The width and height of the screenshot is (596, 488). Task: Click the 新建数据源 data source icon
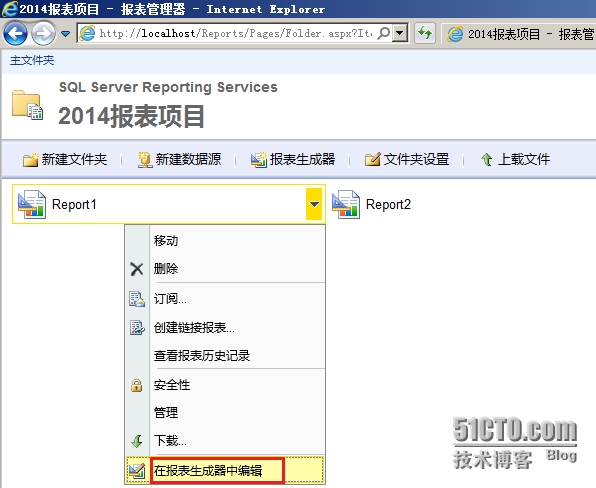coord(145,160)
